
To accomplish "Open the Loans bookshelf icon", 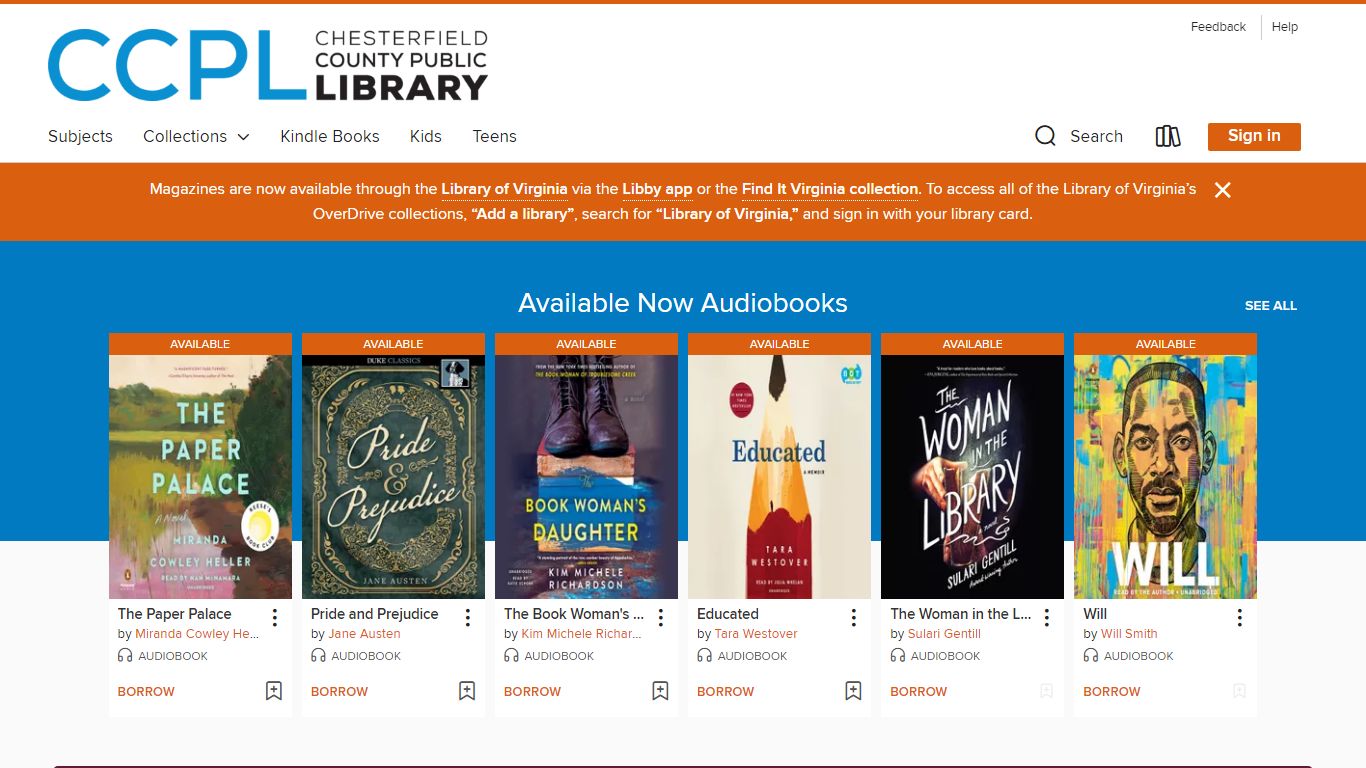I will tap(1168, 136).
